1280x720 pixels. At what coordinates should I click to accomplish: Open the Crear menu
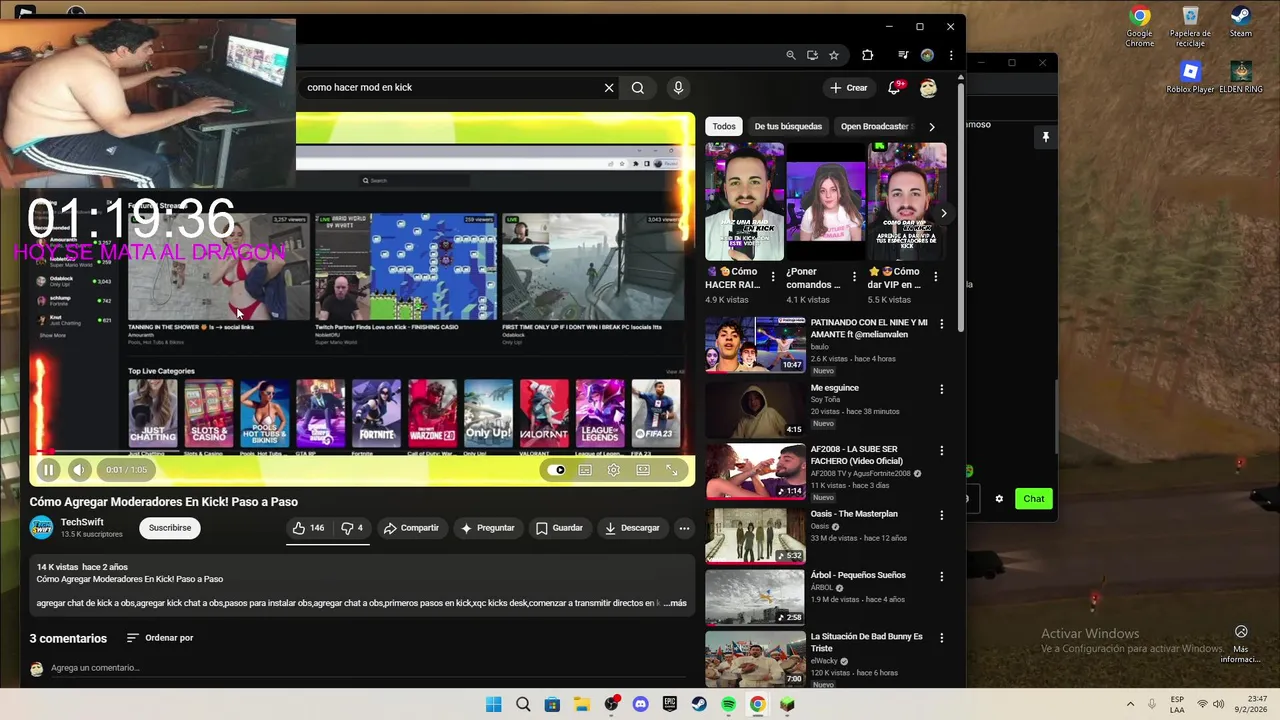pyautogui.click(x=849, y=88)
